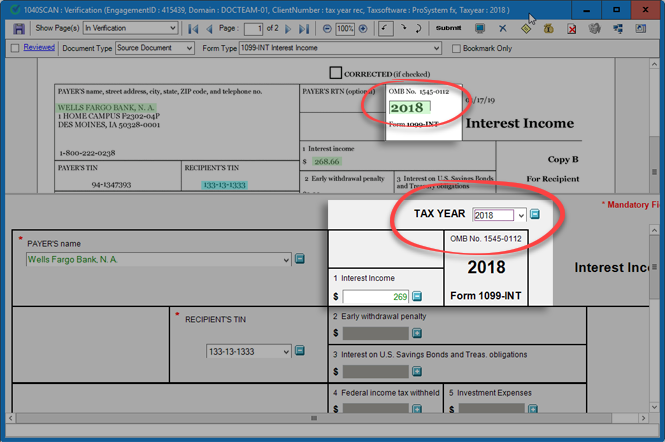Click icon next to Early withdrawal penalty field
Image resolution: width=665 pixels, height=442 pixels.
pos(417,333)
